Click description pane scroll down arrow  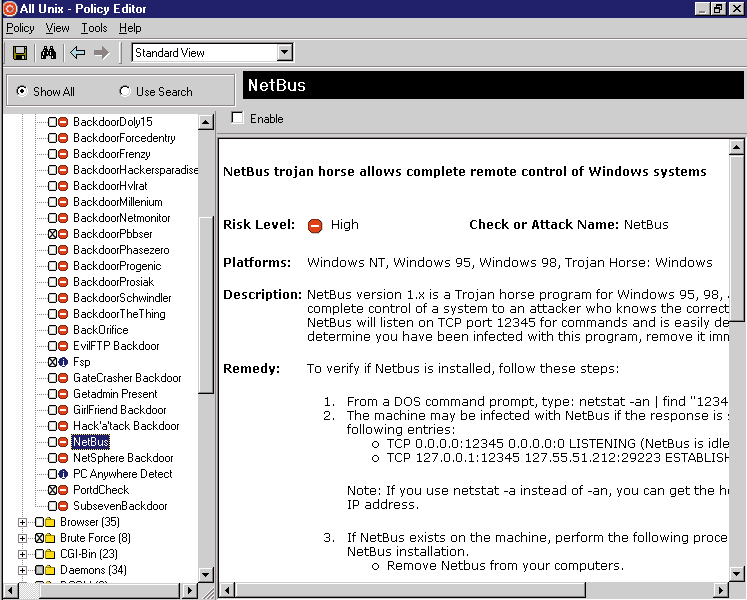(737, 574)
